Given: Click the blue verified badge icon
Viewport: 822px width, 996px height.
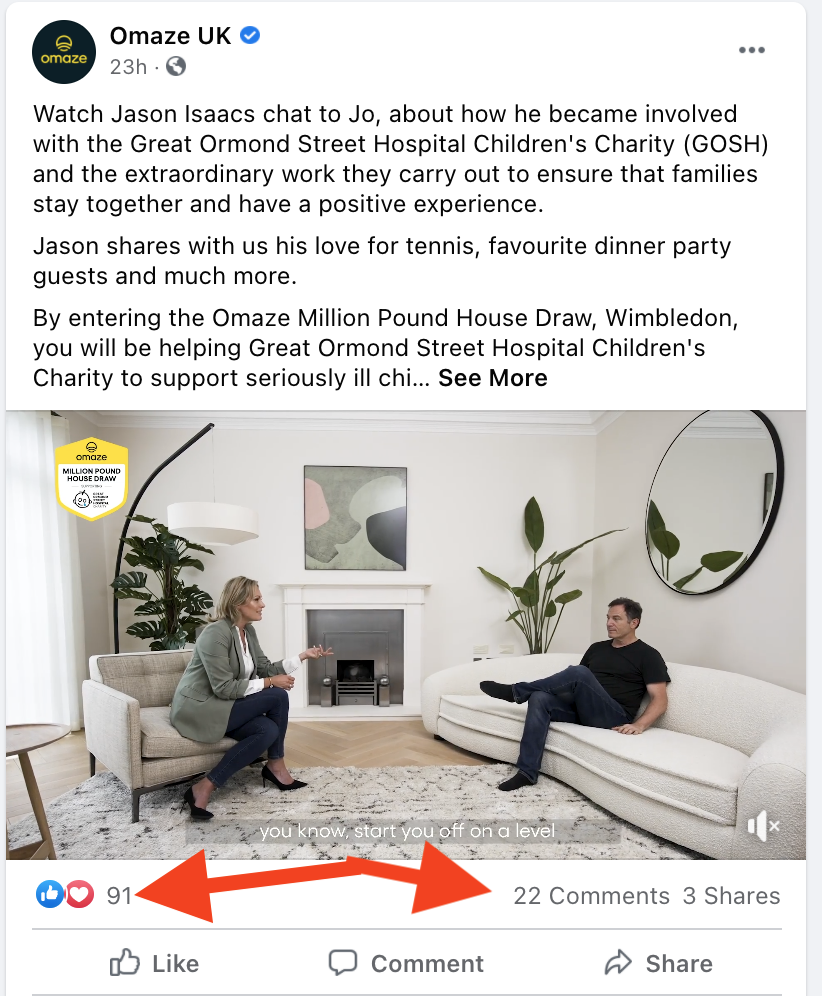Looking at the screenshot, I should click(250, 36).
